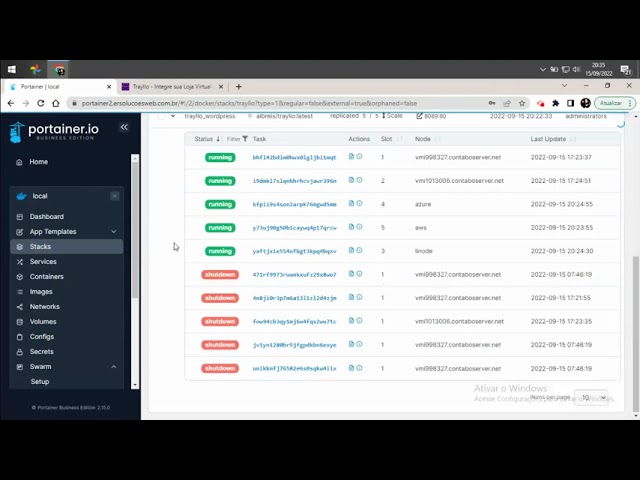This screenshot has height=480, width=640.
Task: Open a new browser tab
Action: tap(239, 87)
